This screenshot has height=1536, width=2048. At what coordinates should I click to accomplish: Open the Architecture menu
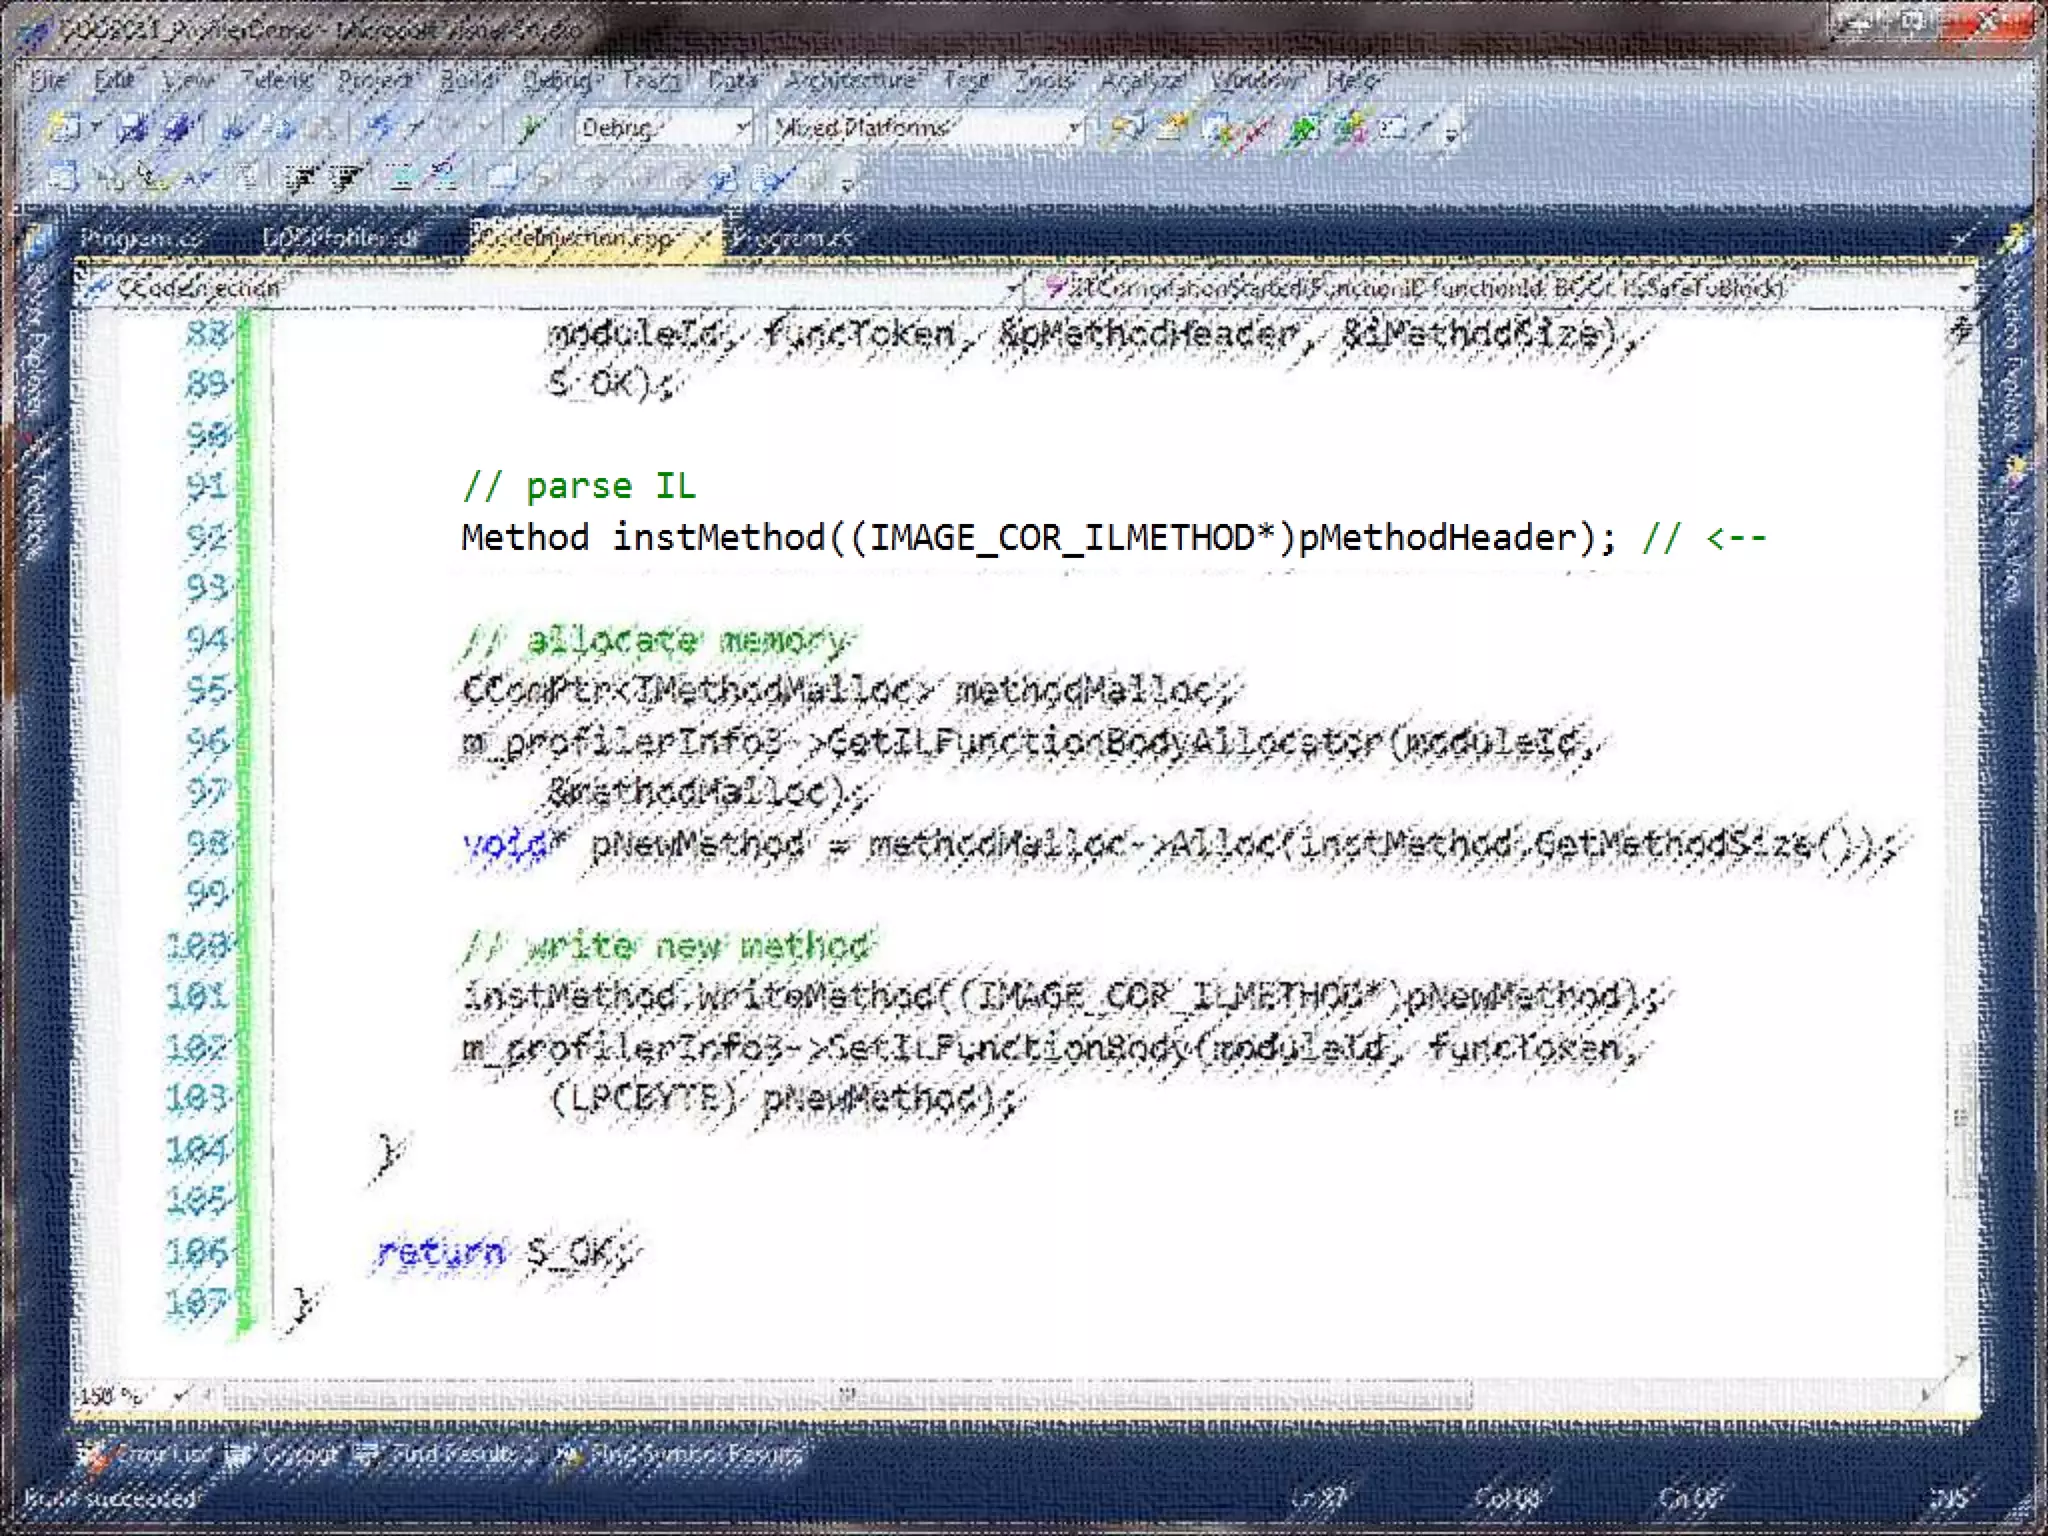pos(849,80)
